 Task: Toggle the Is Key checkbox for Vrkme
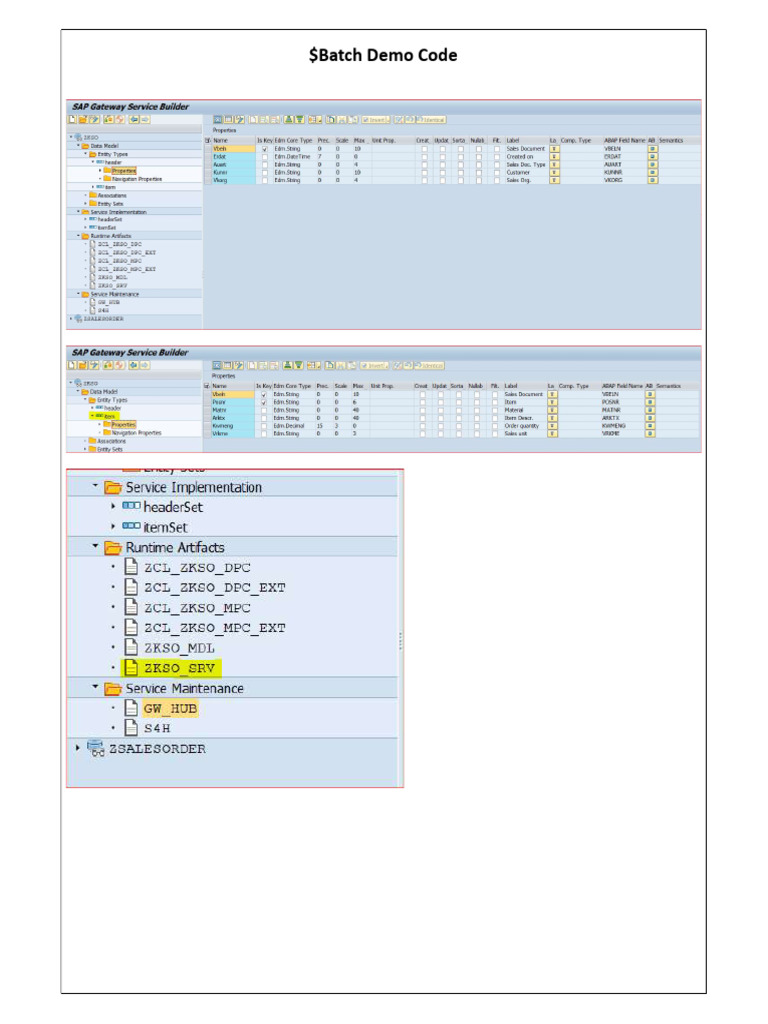point(263,434)
